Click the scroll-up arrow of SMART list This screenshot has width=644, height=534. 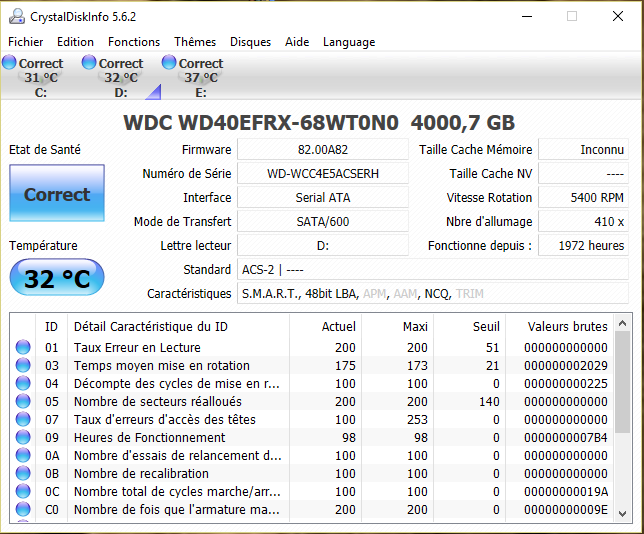coord(622,324)
